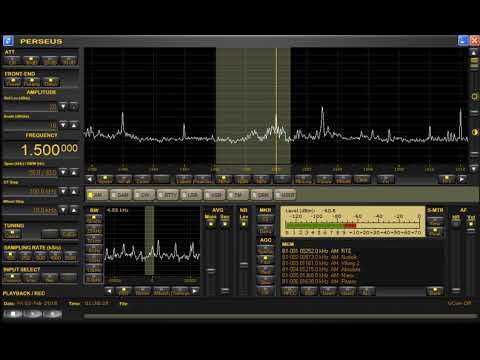Adjust the NB Lev slider handle

pyautogui.click(x=244, y=265)
